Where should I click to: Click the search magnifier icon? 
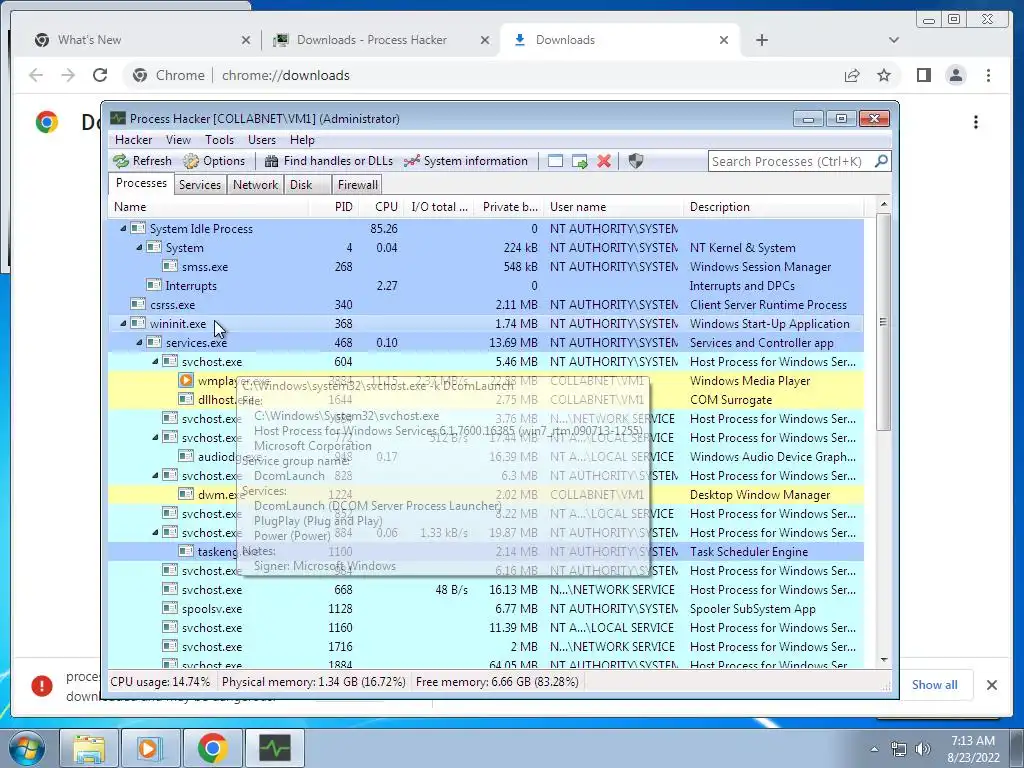tap(881, 161)
